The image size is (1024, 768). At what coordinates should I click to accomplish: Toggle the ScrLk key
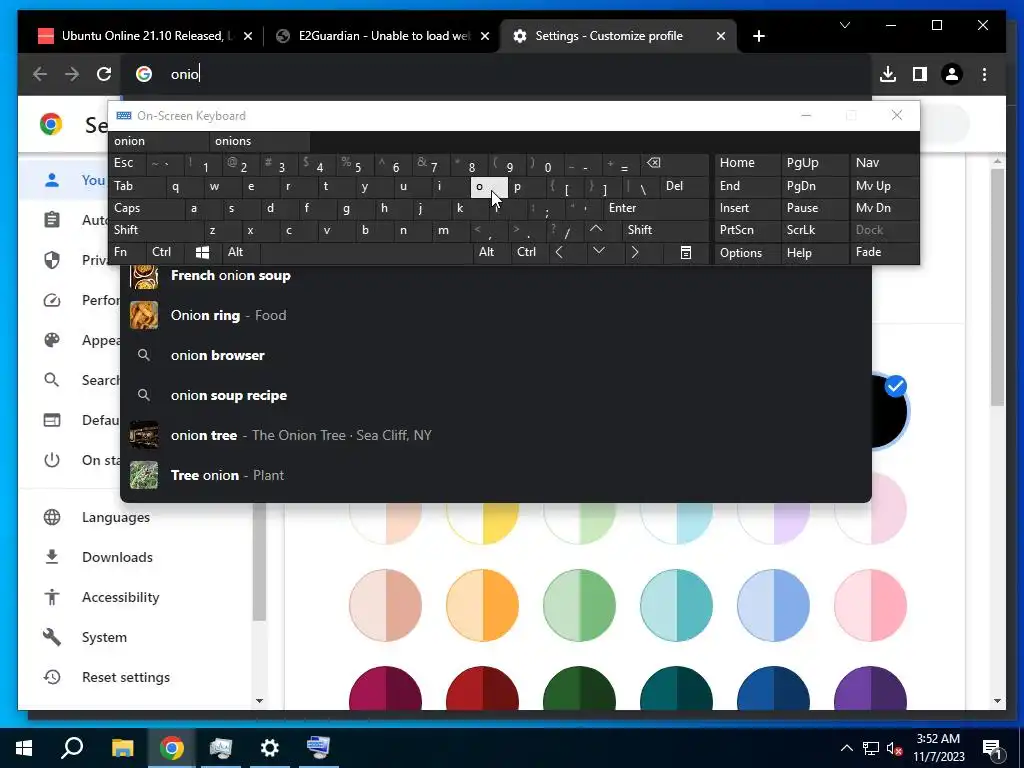815,230
